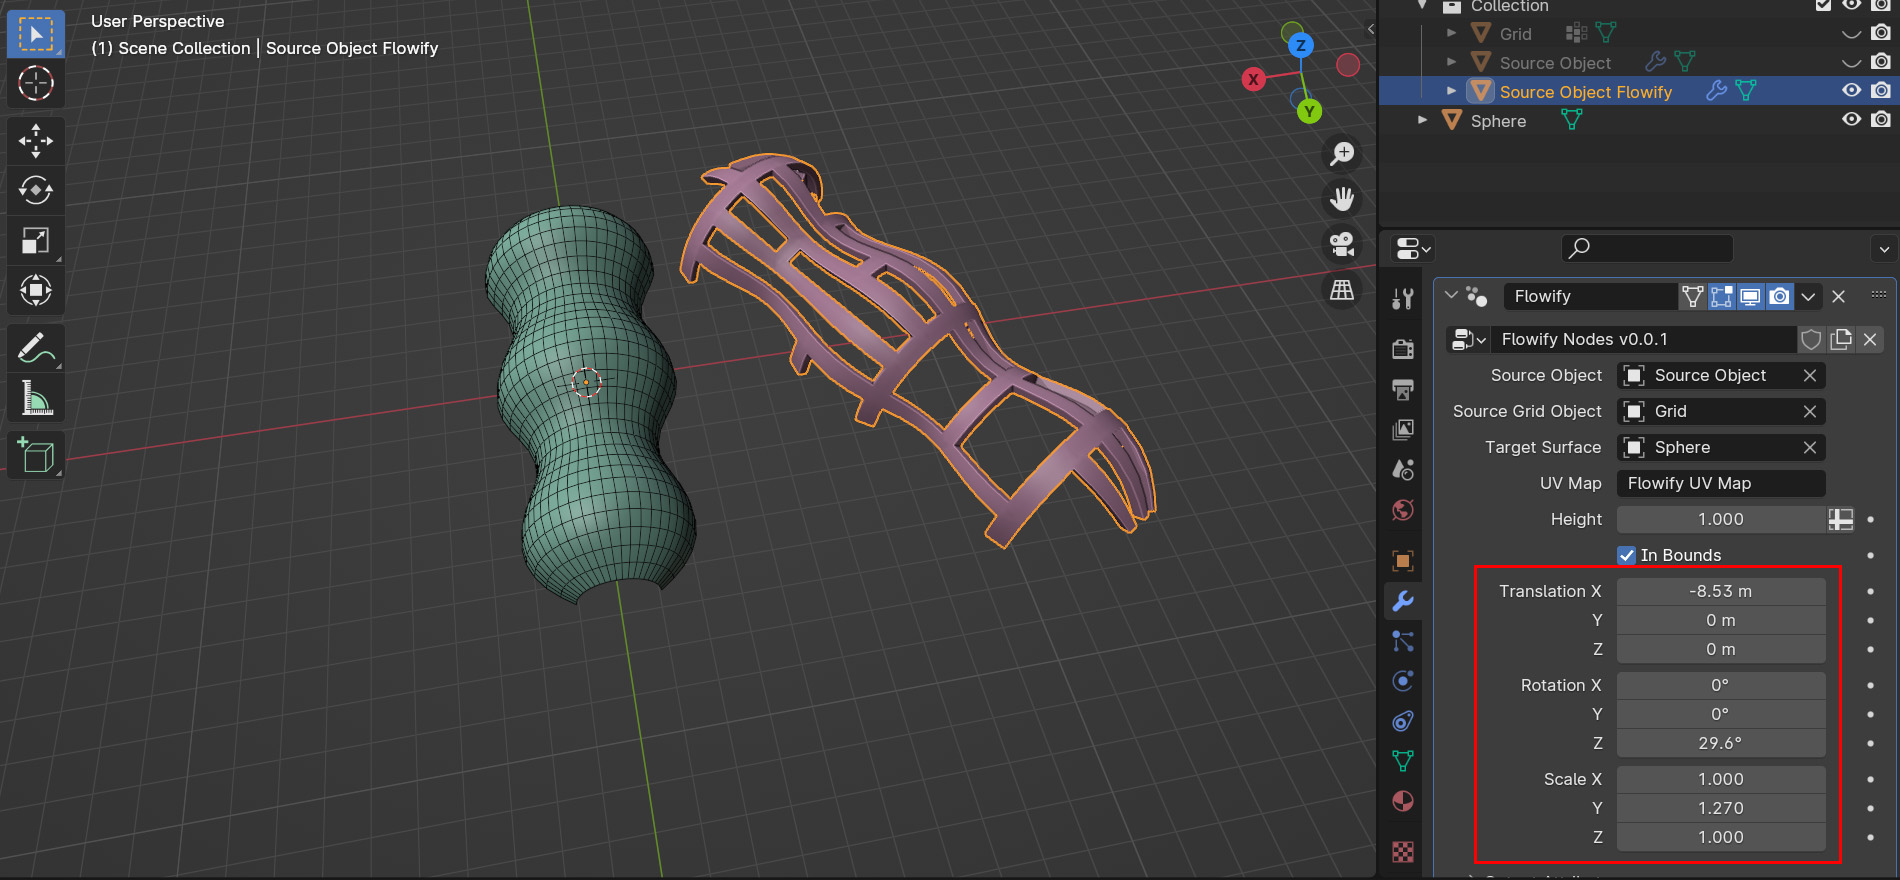
Task: Browse node groups dropdown for Flowify Nodes
Action: [x=1468, y=339]
